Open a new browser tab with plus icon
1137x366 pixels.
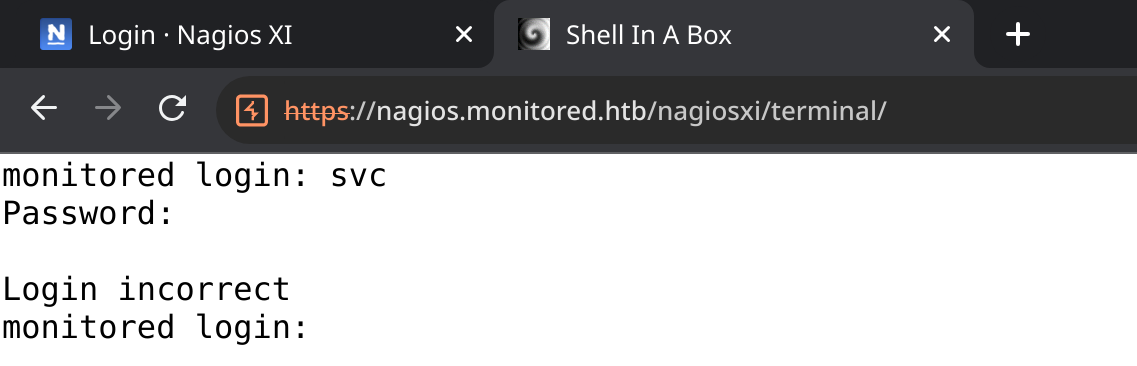pyautogui.click(x=1018, y=34)
